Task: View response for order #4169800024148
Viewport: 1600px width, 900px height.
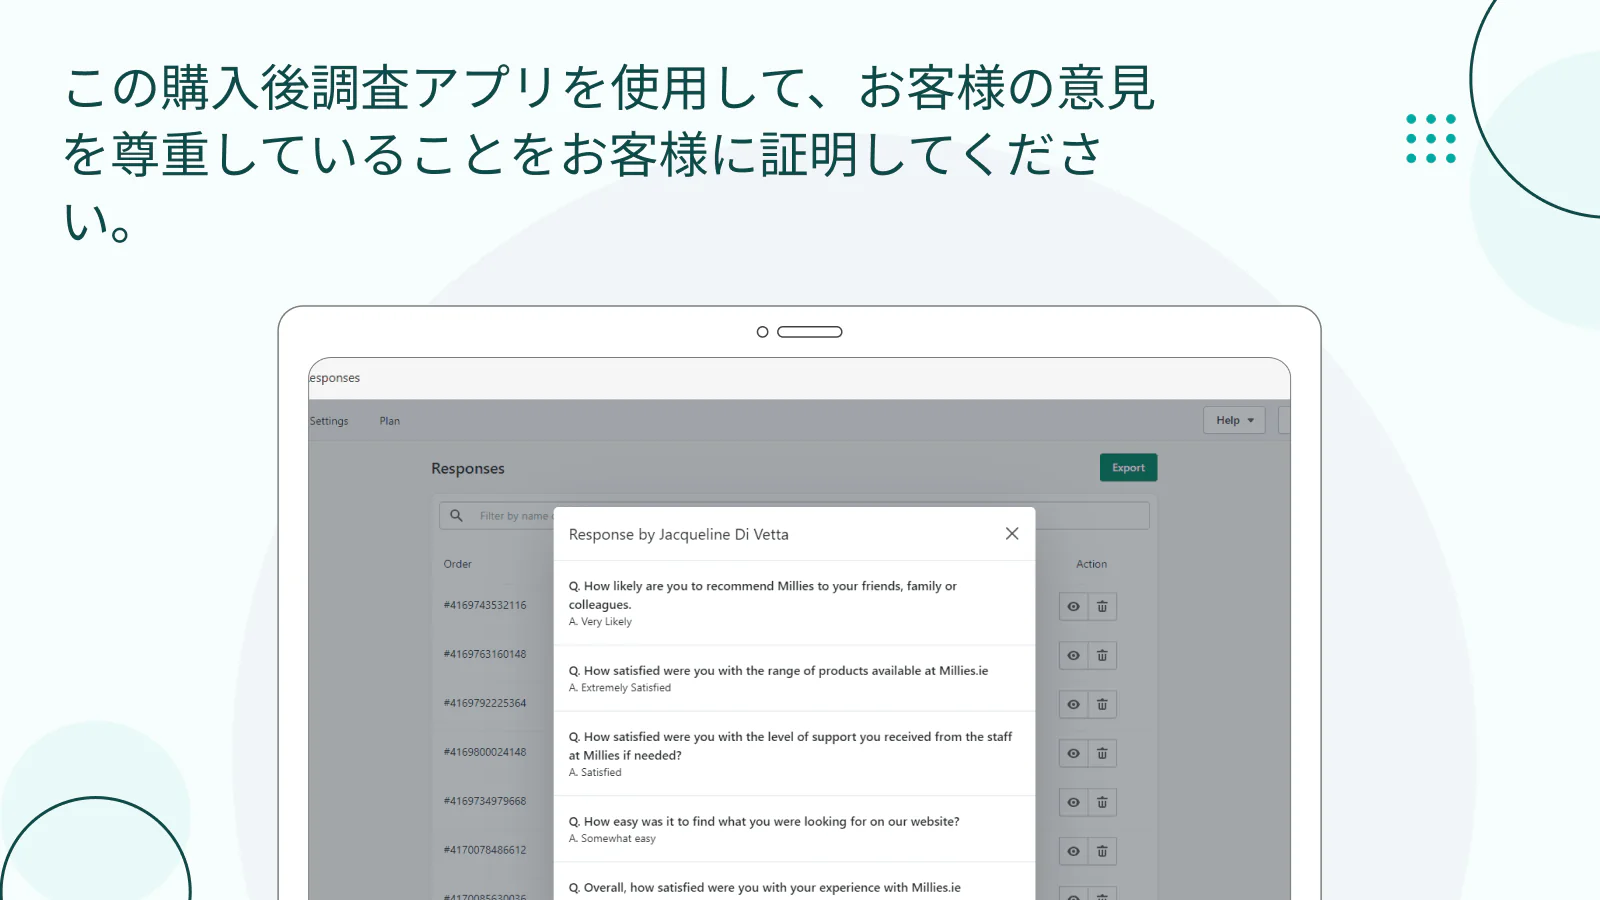Action: tap(1073, 754)
